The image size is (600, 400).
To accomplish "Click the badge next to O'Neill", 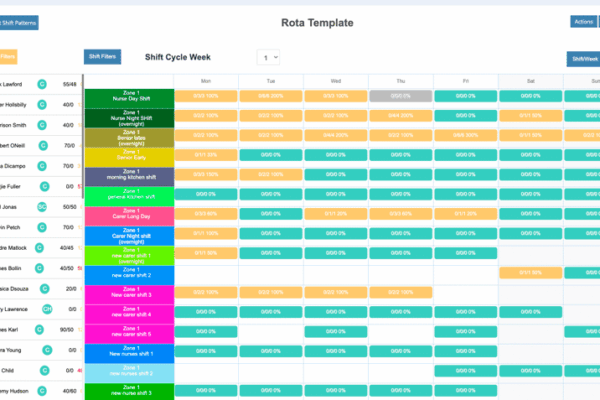I will pyautogui.click(x=42, y=146).
